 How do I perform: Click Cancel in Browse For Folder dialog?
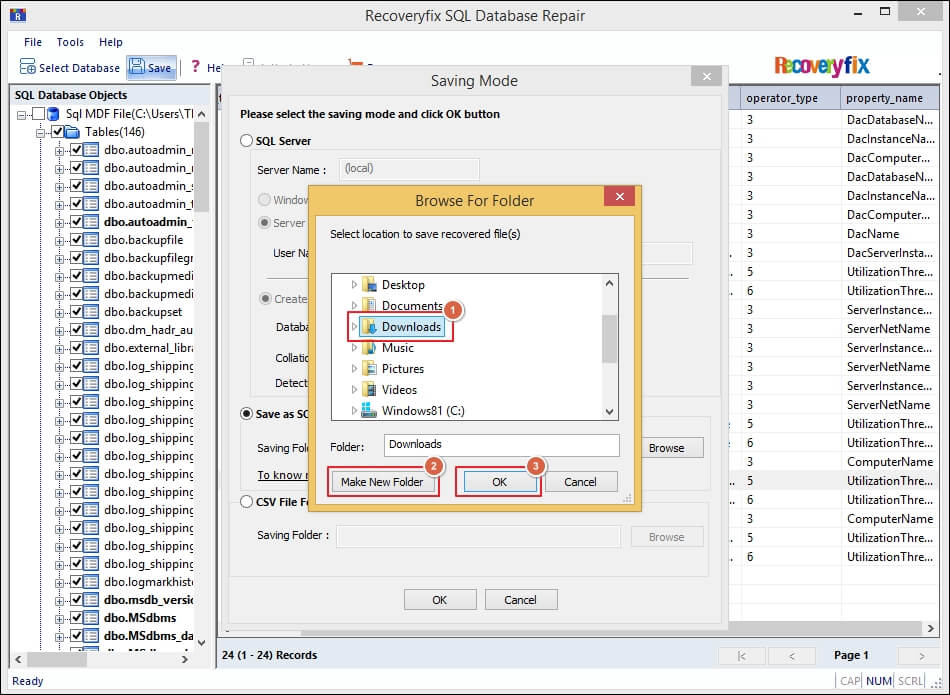[x=580, y=482]
